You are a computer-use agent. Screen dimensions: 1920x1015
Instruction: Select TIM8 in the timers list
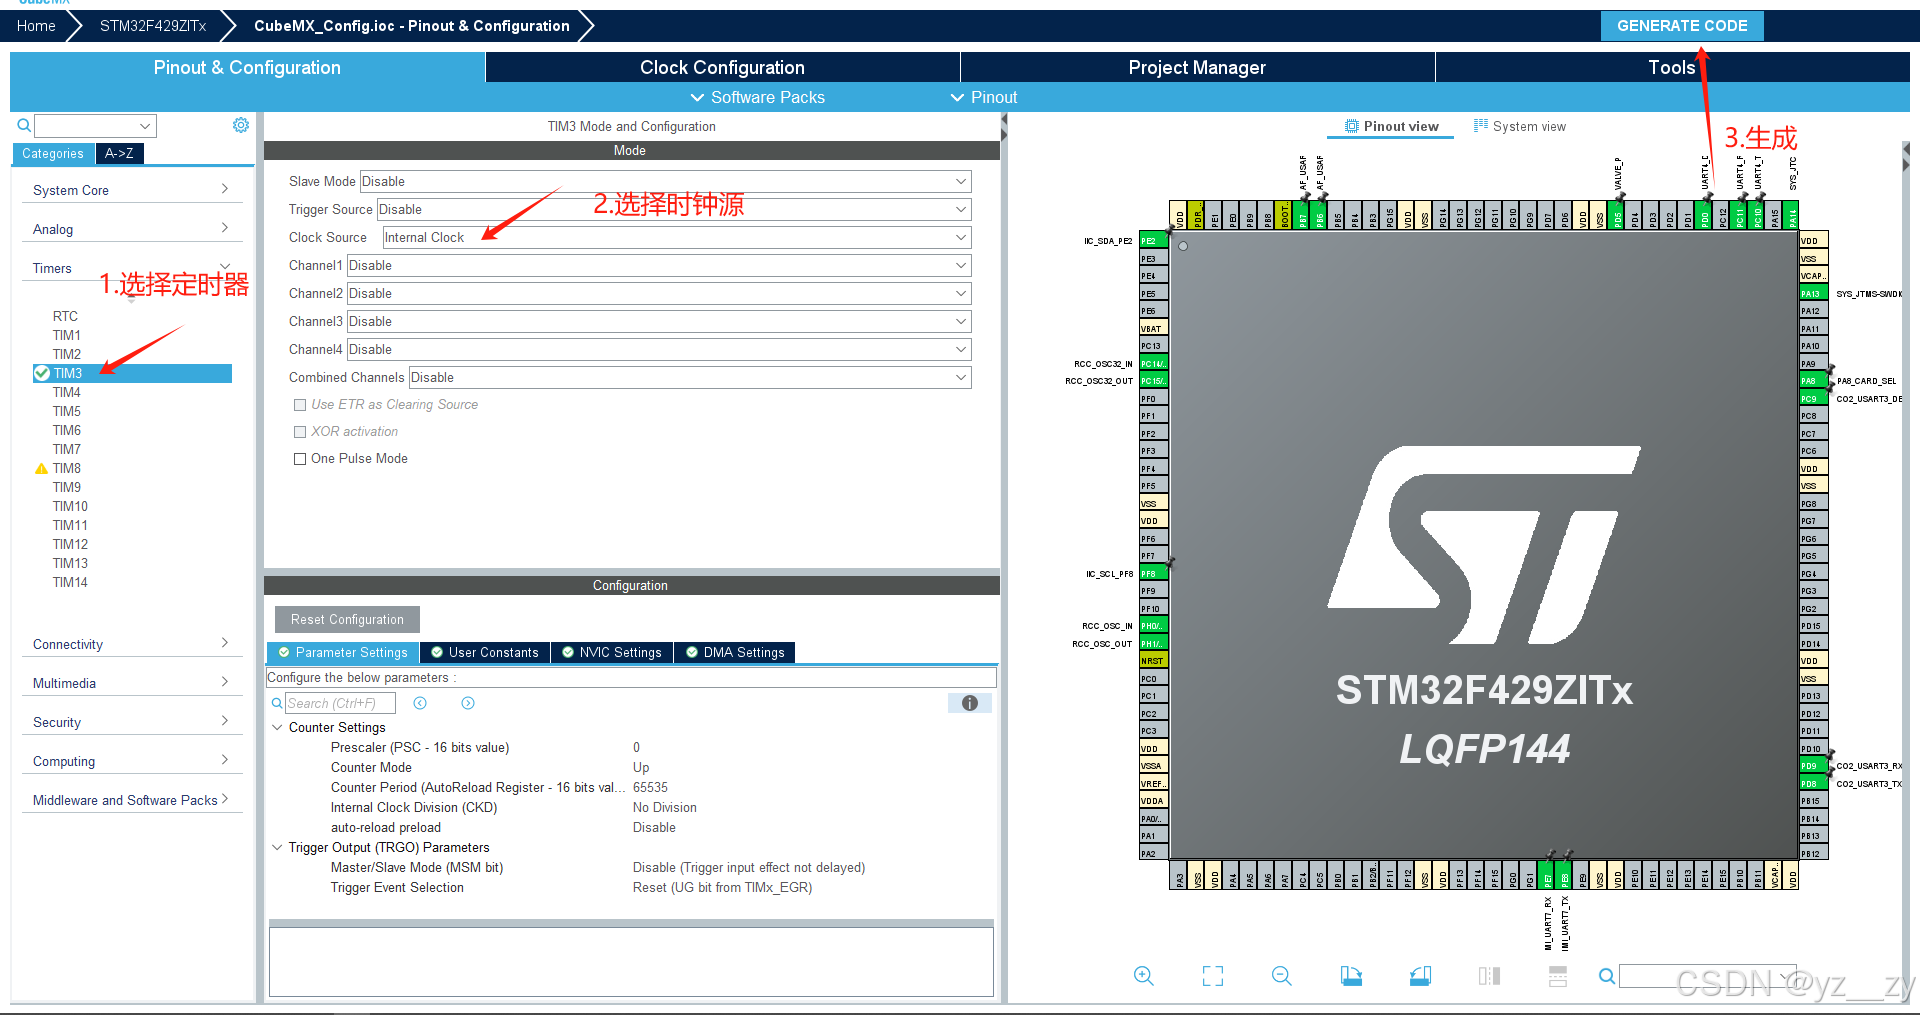[67, 468]
